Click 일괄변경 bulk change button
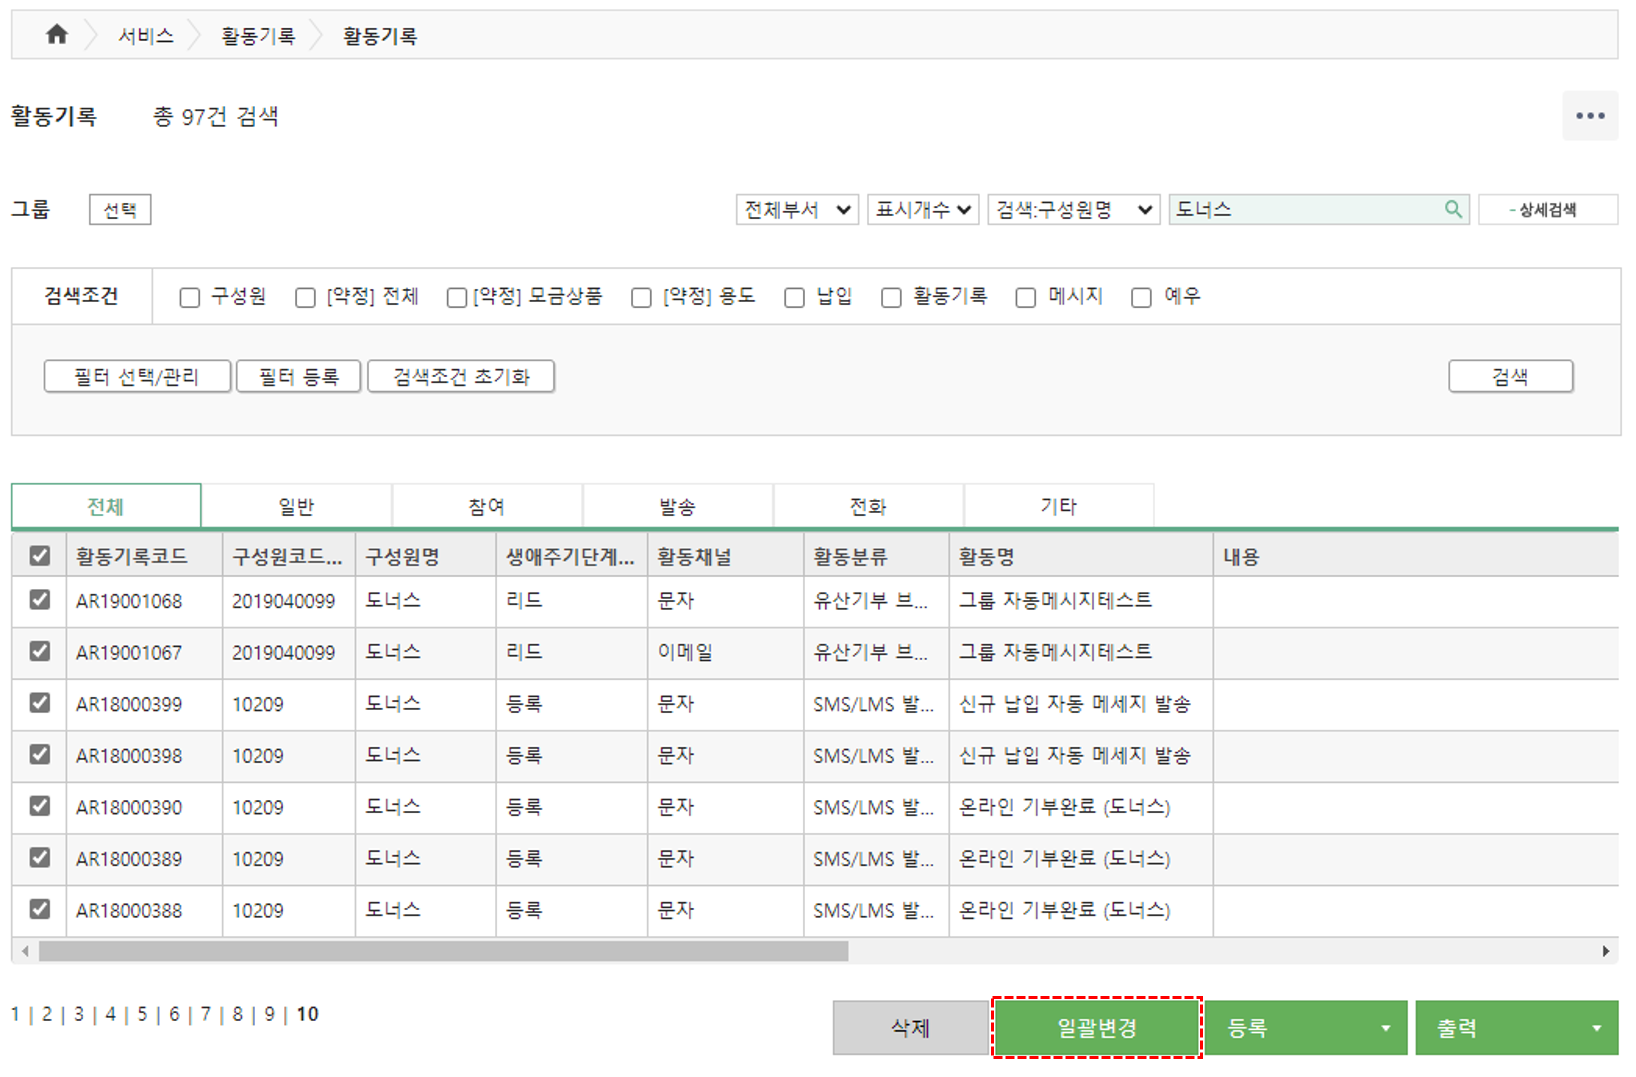Viewport: 1636px width, 1077px height. 1097,1028
